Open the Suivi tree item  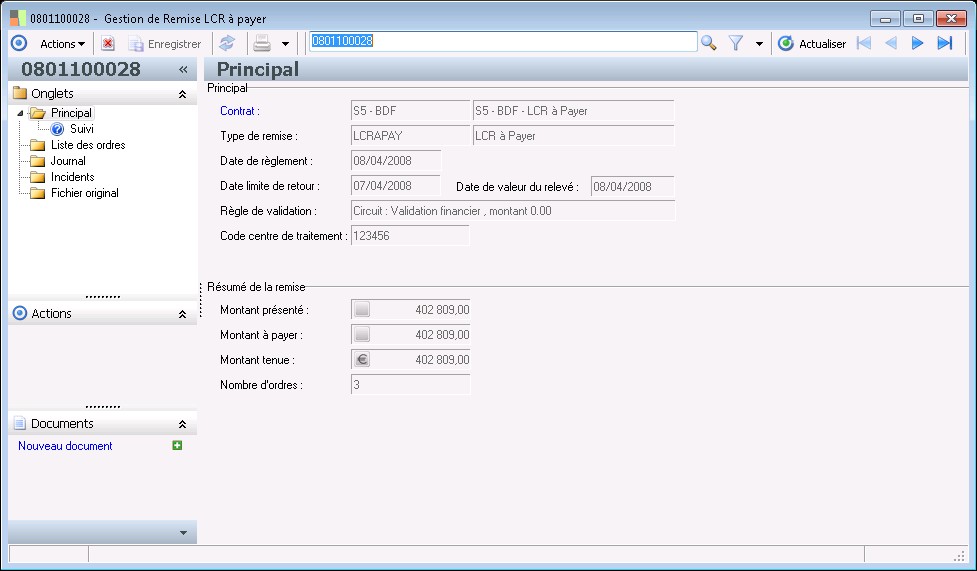pos(82,129)
